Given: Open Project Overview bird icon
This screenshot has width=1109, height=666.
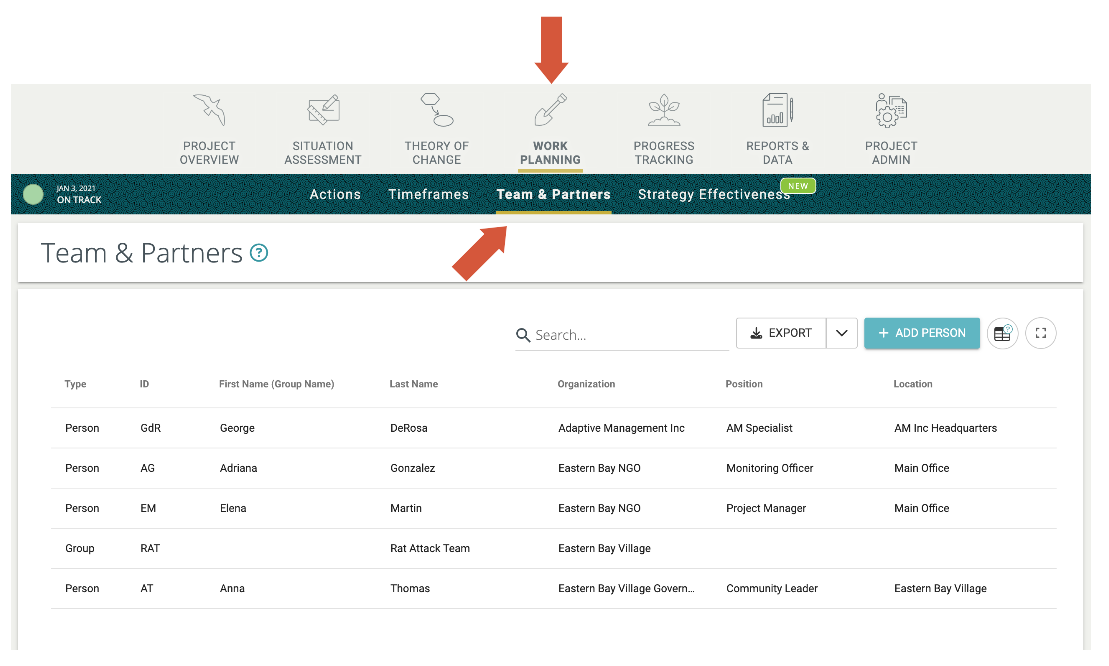Looking at the screenshot, I should [209, 110].
